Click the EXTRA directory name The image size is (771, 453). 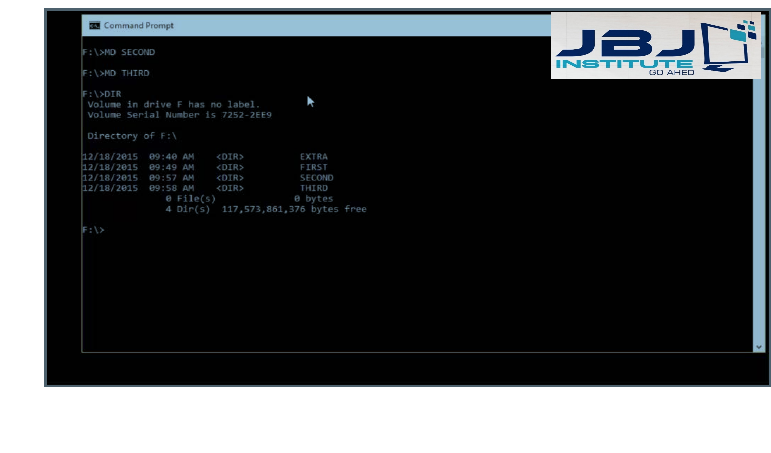click(x=314, y=156)
